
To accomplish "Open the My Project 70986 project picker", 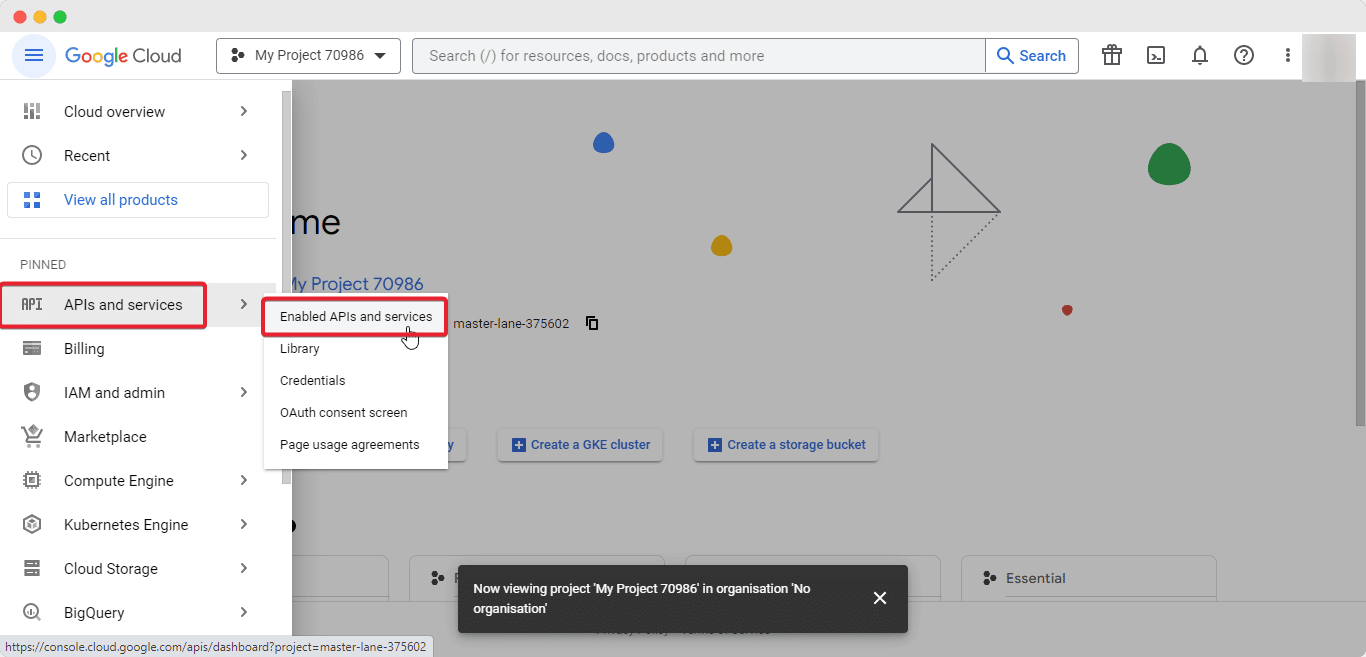I will coord(308,56).
